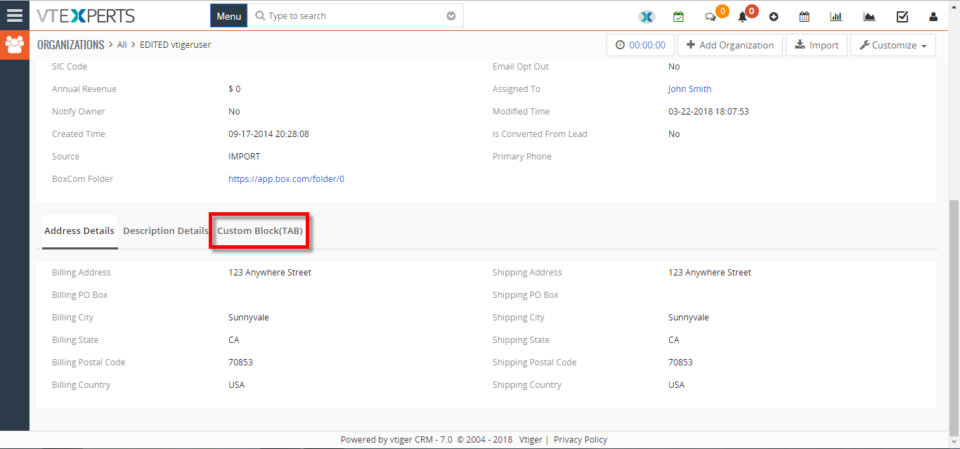Open the area chart dashboard icon

[x=869, y=17]
